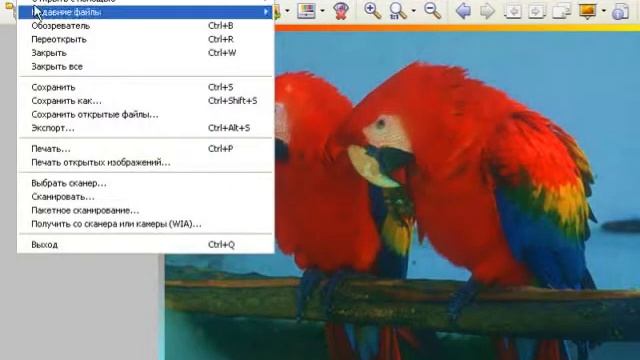This screenshot has height=360, width=640.
Task: Click the blue back arrow icon
Action: point(463,11)
